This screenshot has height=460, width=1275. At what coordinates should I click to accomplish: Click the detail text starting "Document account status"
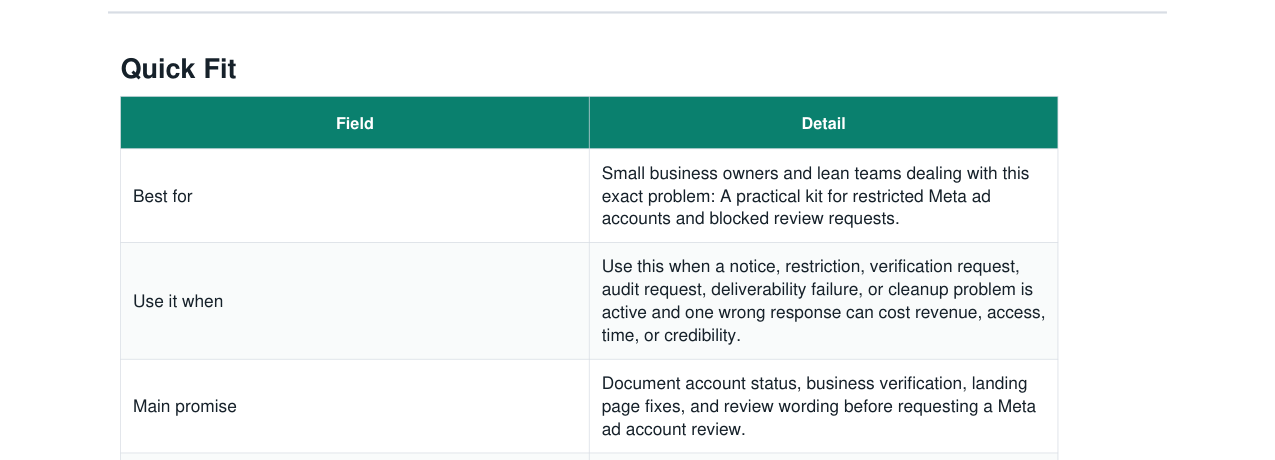pyautogui.click(x=819, y=406)
